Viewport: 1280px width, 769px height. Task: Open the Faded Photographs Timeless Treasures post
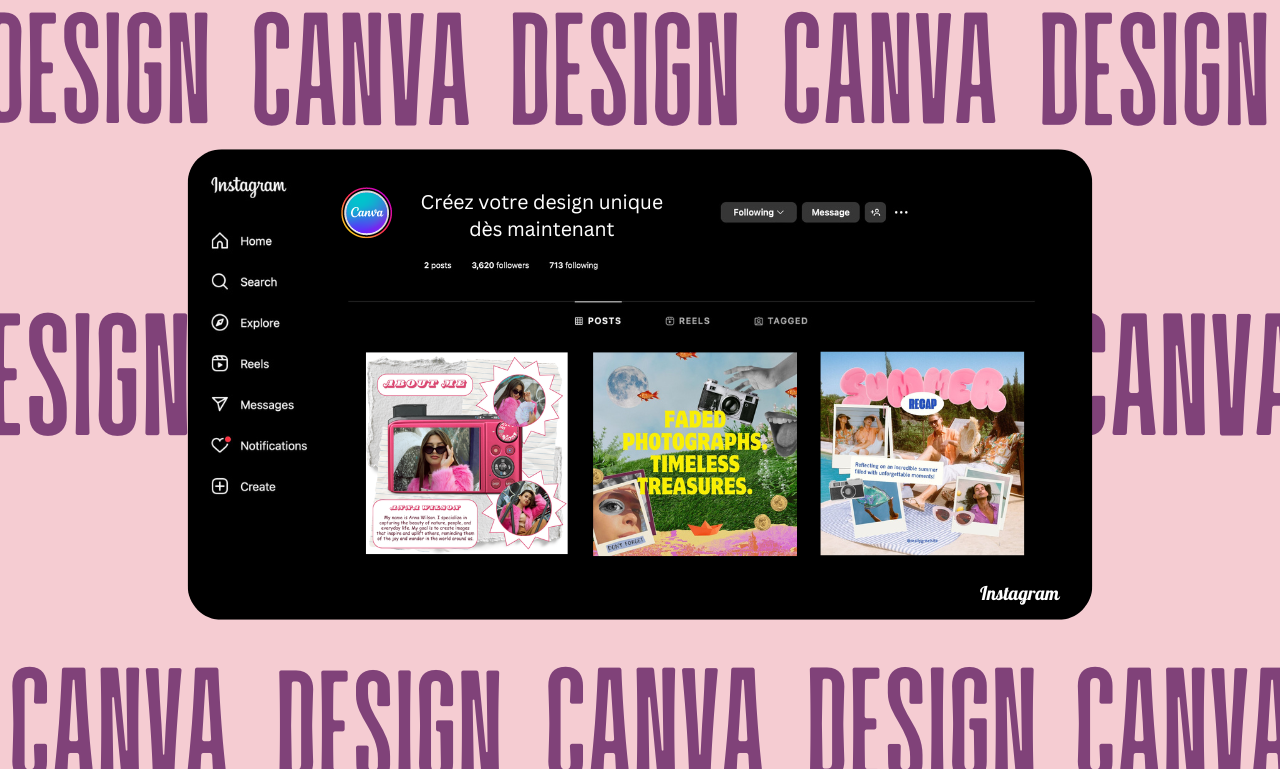pos(695,453)
